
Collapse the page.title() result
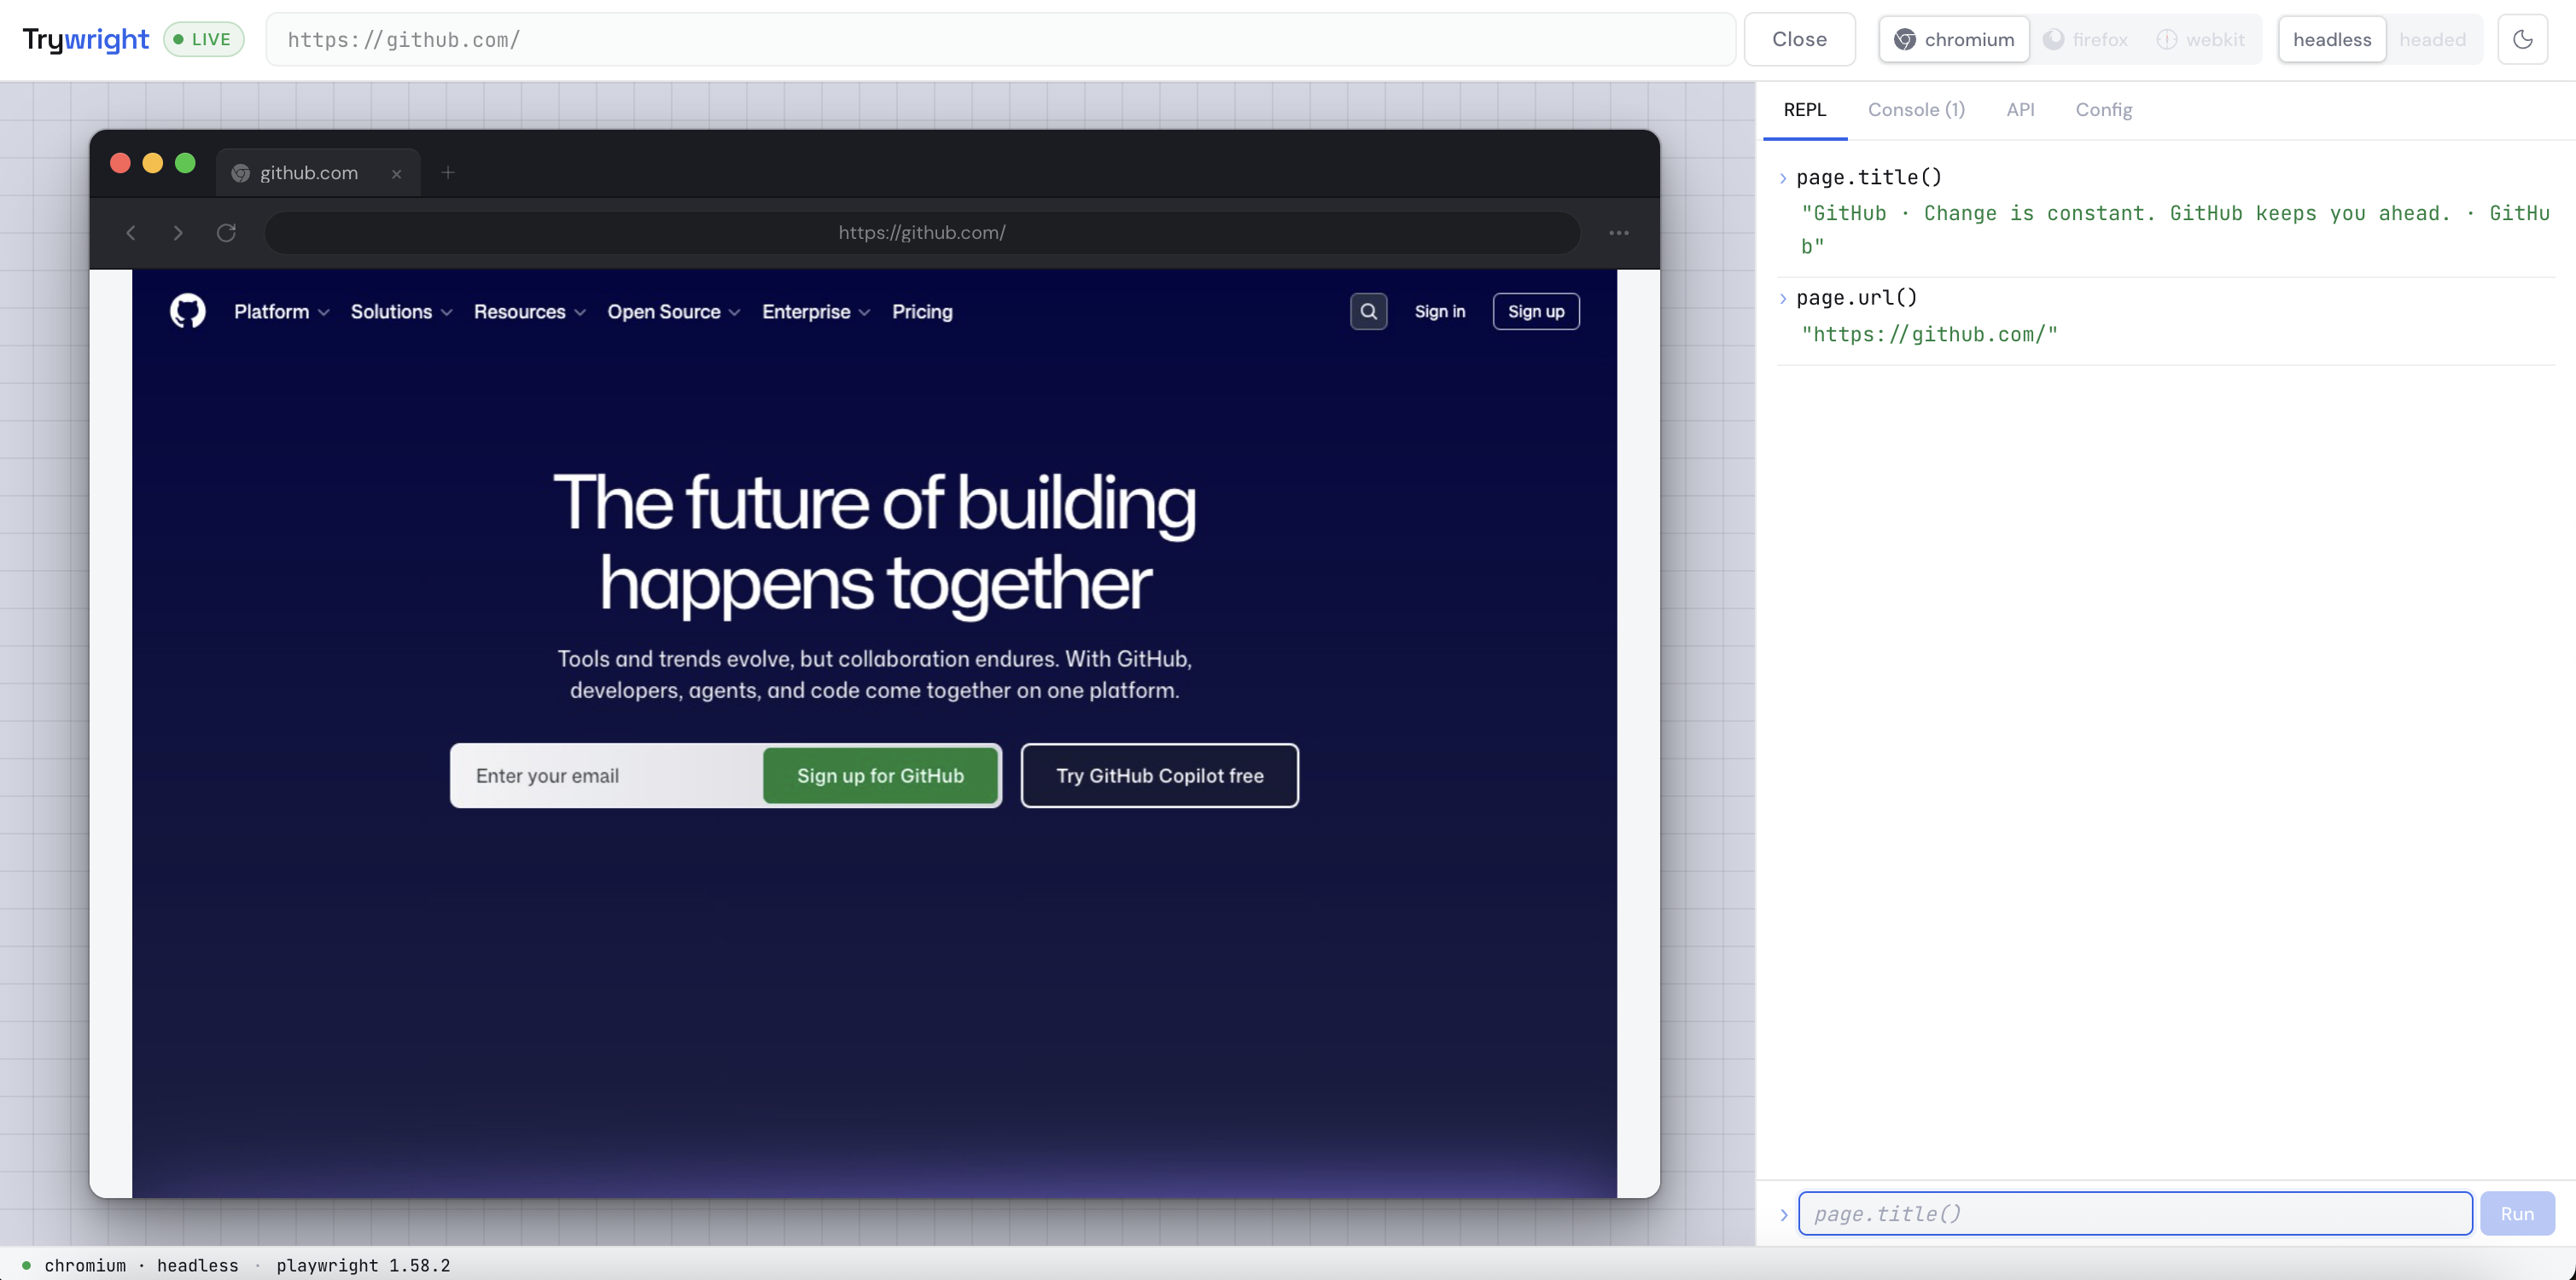[x=1784, y=177]
